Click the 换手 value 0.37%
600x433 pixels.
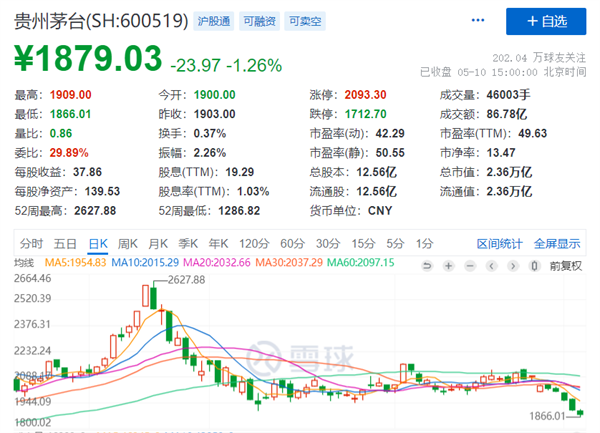[210, 133]
